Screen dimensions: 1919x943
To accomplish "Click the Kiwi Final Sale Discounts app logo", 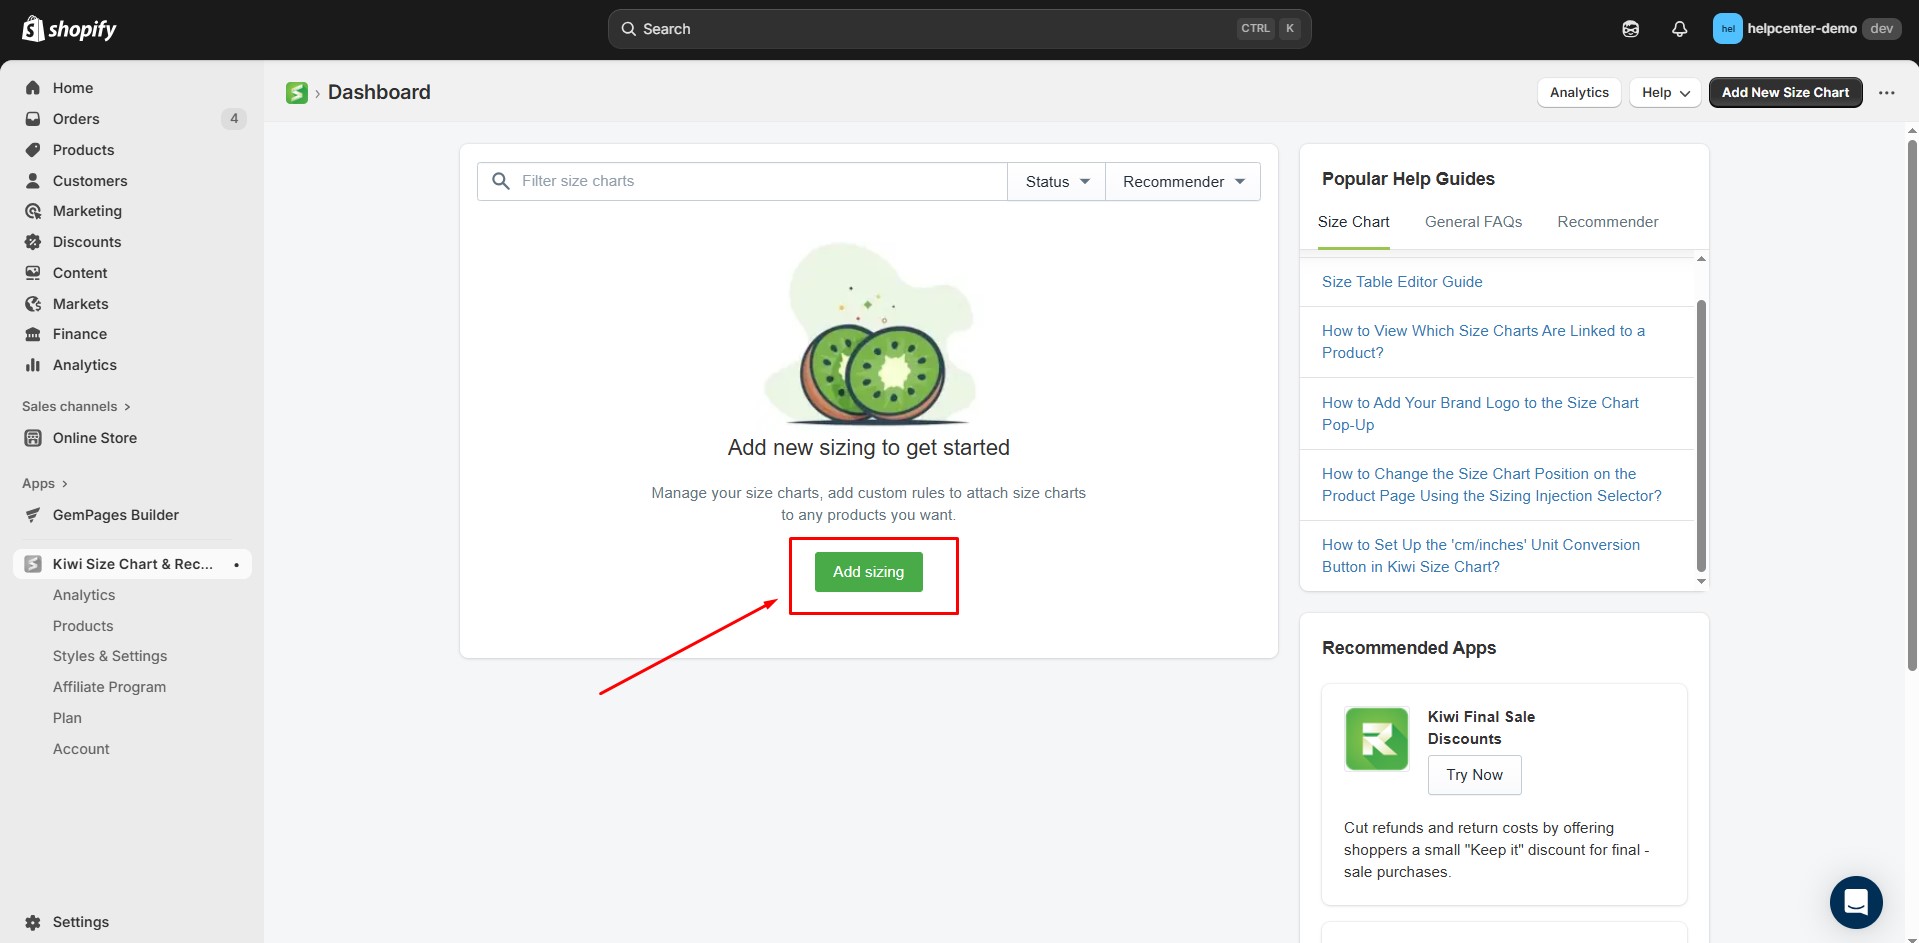I will tap(1377, 739).
